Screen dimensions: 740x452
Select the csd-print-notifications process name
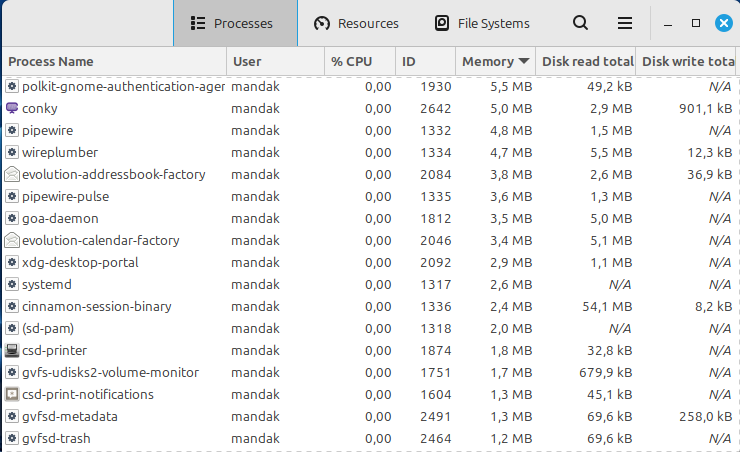click(x=88, y=394)
